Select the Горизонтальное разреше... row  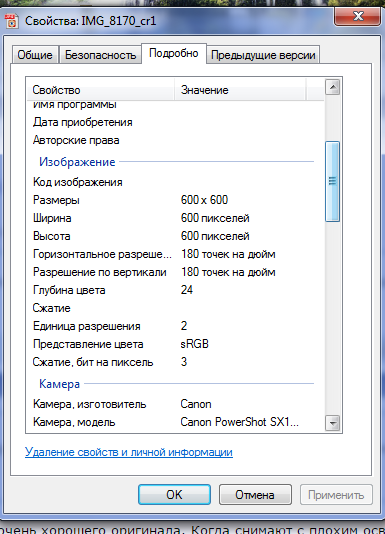tap(175, 254)
